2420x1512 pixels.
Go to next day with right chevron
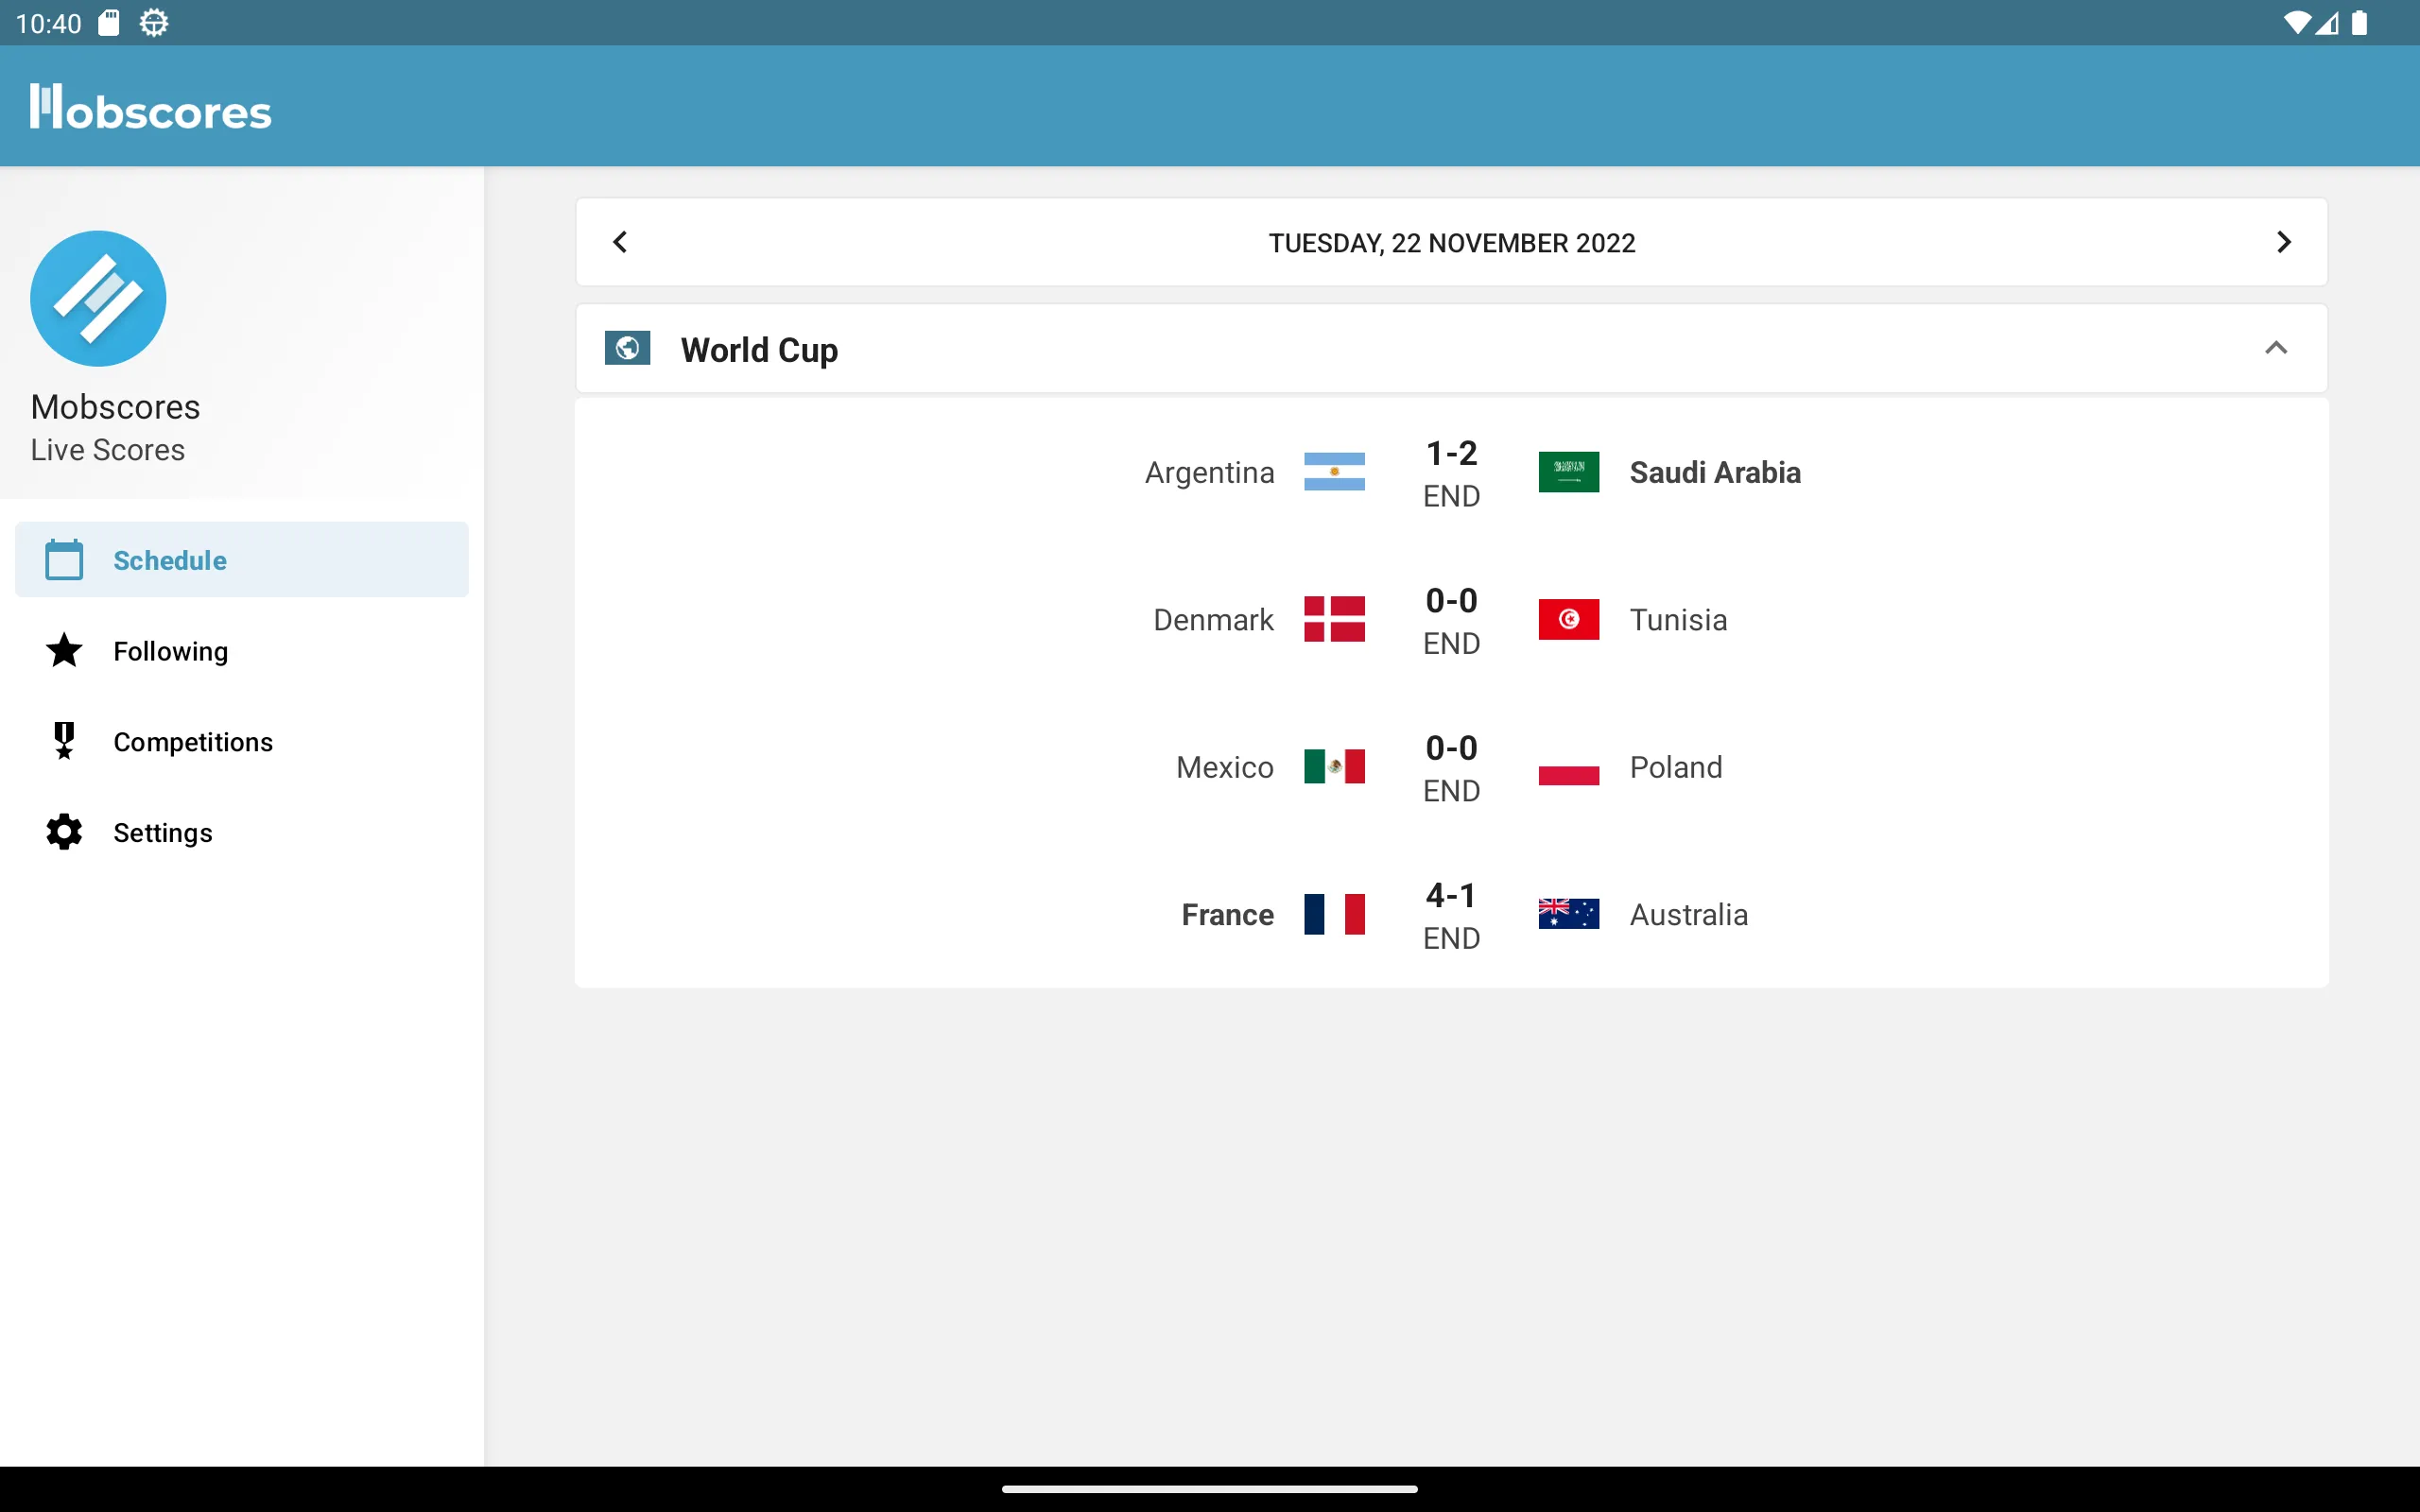click(x=2283, y=242)
